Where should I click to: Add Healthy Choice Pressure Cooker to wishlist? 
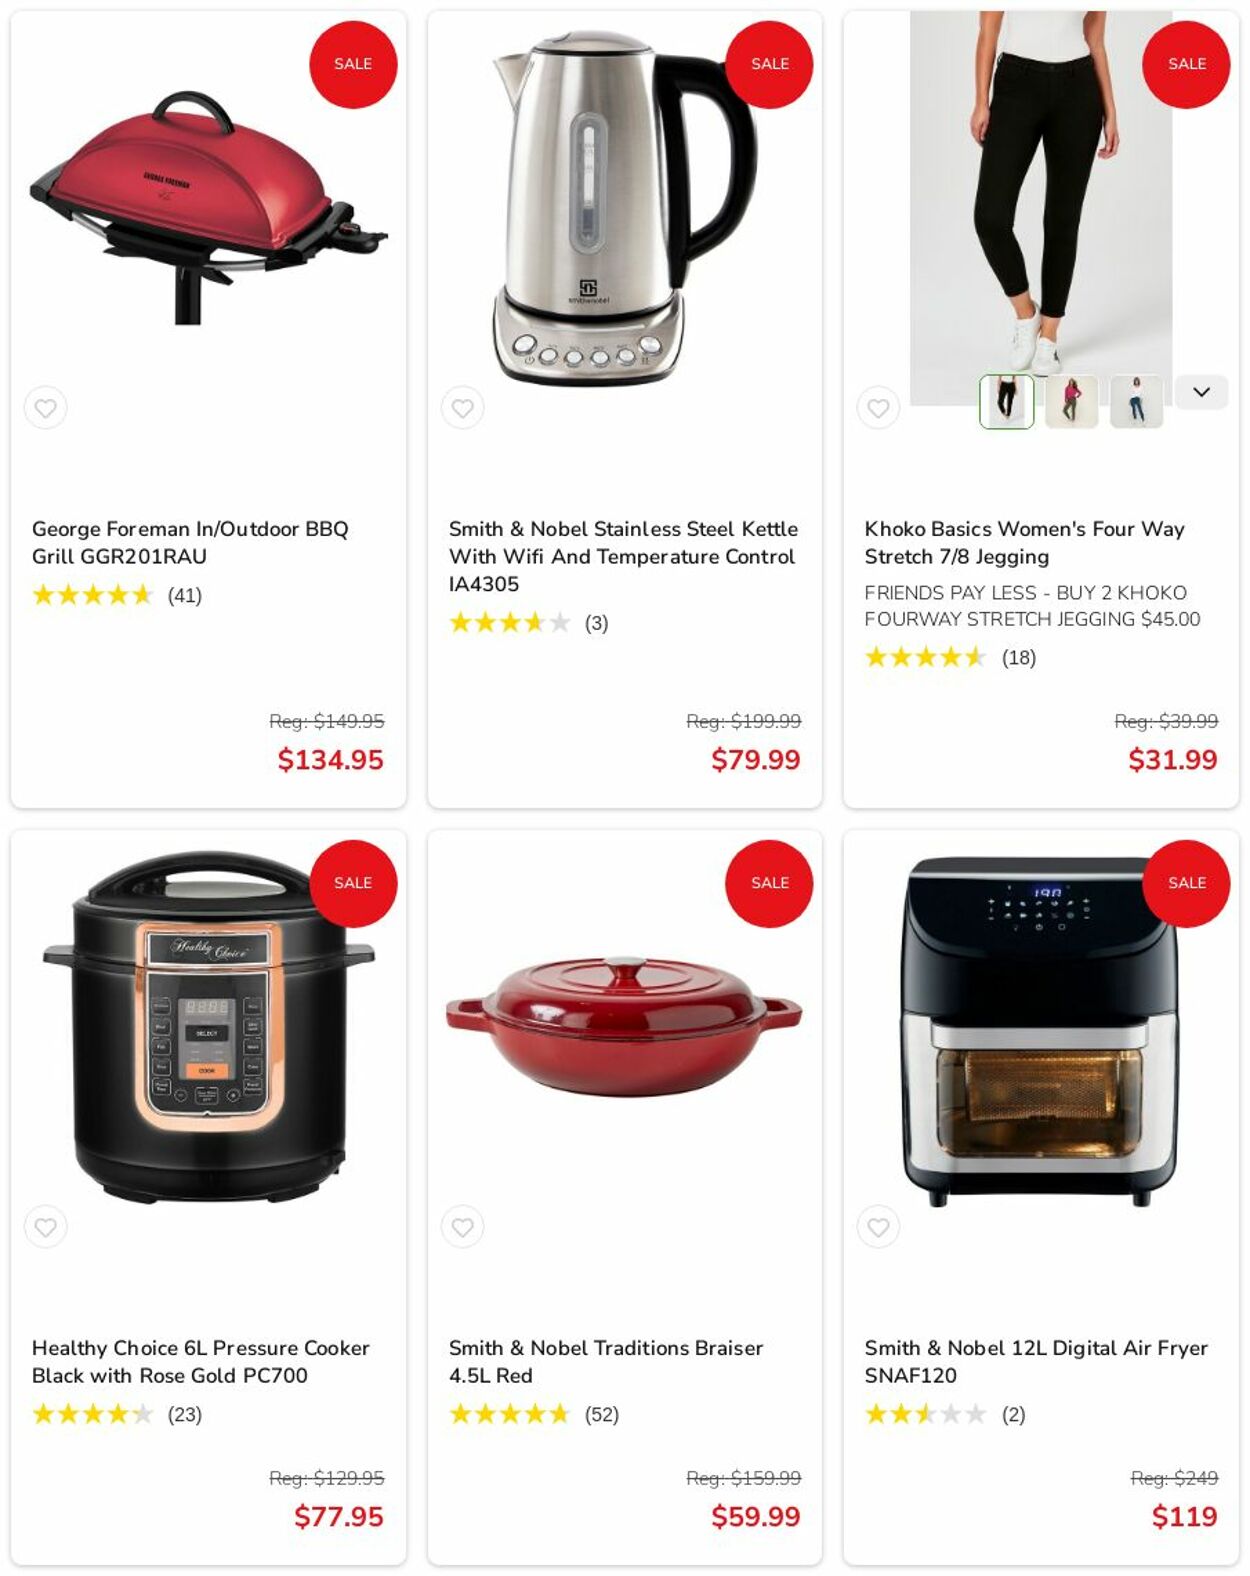click(x=46, y=1227)
